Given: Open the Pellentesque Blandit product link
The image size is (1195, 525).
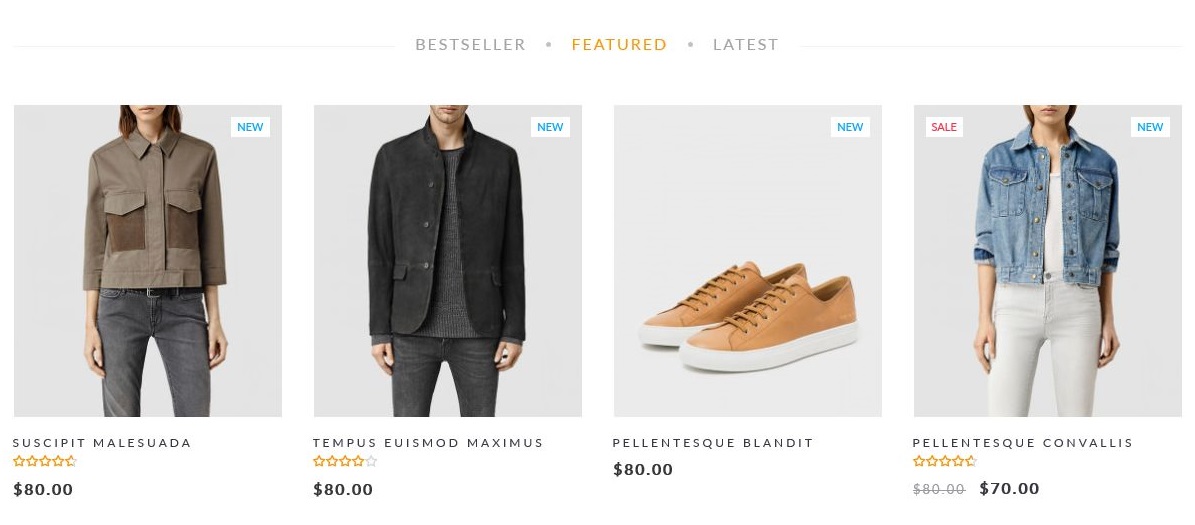Looking at the screenshot, I should (713, 443).
